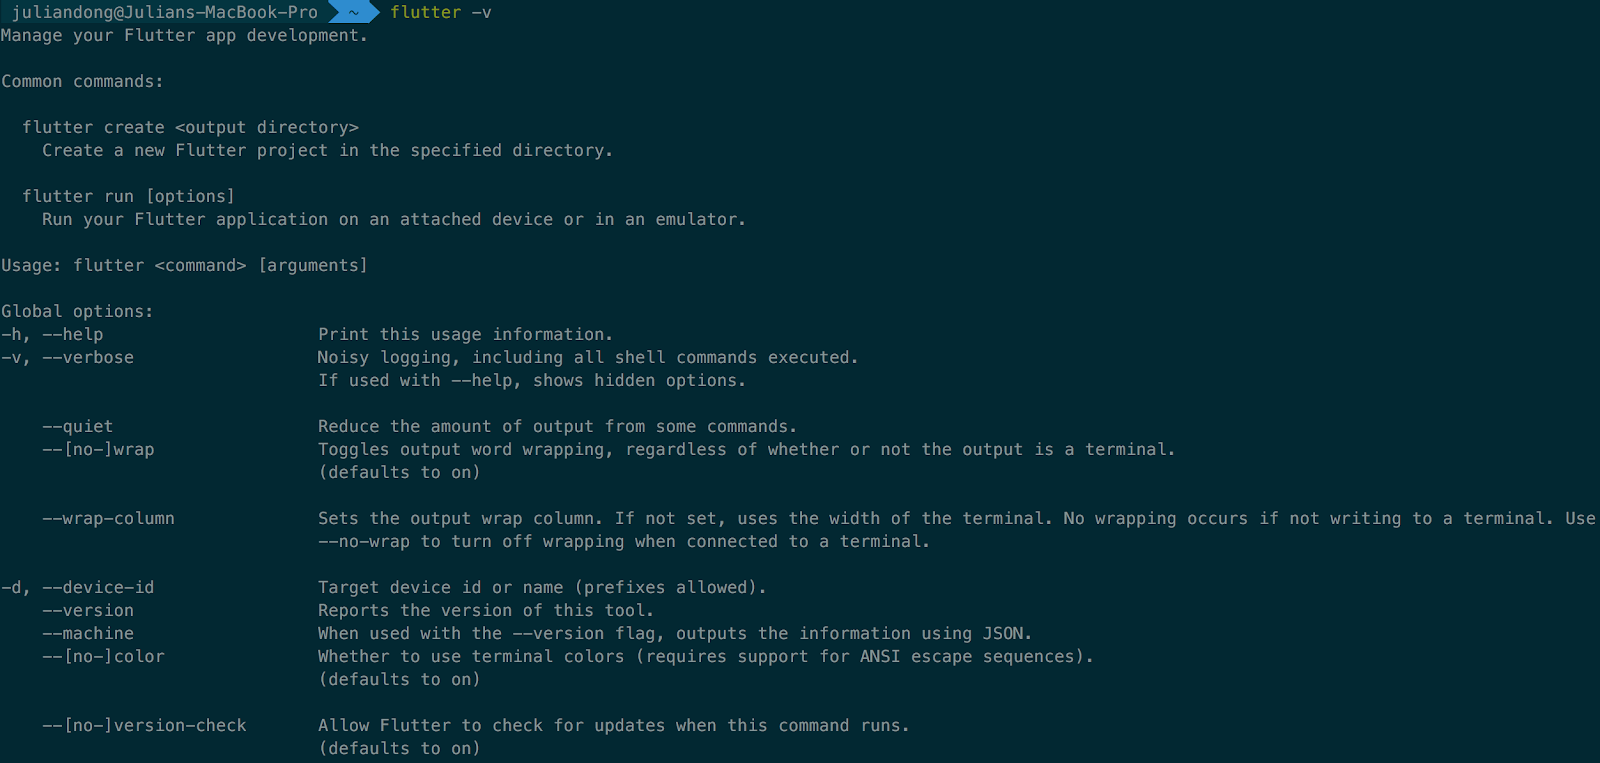Click the typed "flutter -v" command
This screenshot has height=763, width=1600.
(440, 12)
